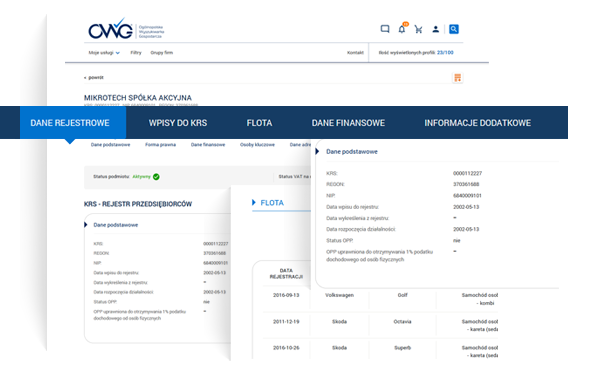
Task: Collapse Dane podstawowe in the right panel
Action: (x=317, y=152)
